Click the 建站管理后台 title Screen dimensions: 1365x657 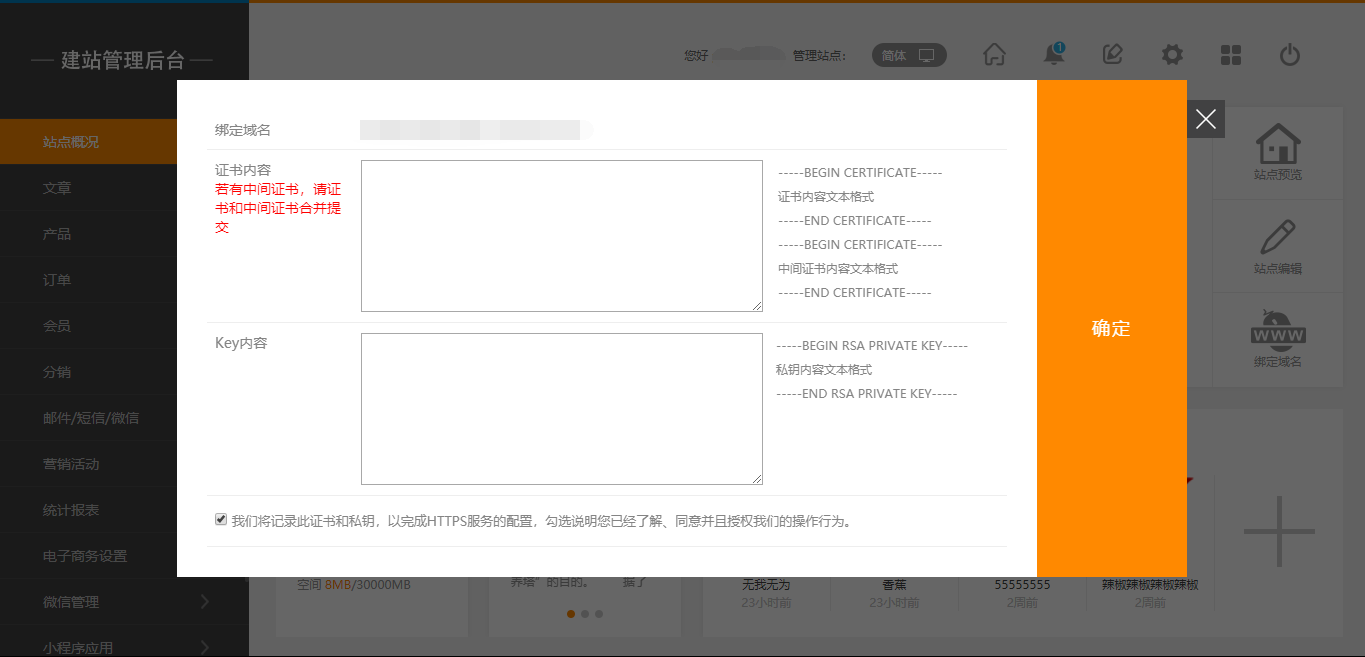[x=123, y=60]
